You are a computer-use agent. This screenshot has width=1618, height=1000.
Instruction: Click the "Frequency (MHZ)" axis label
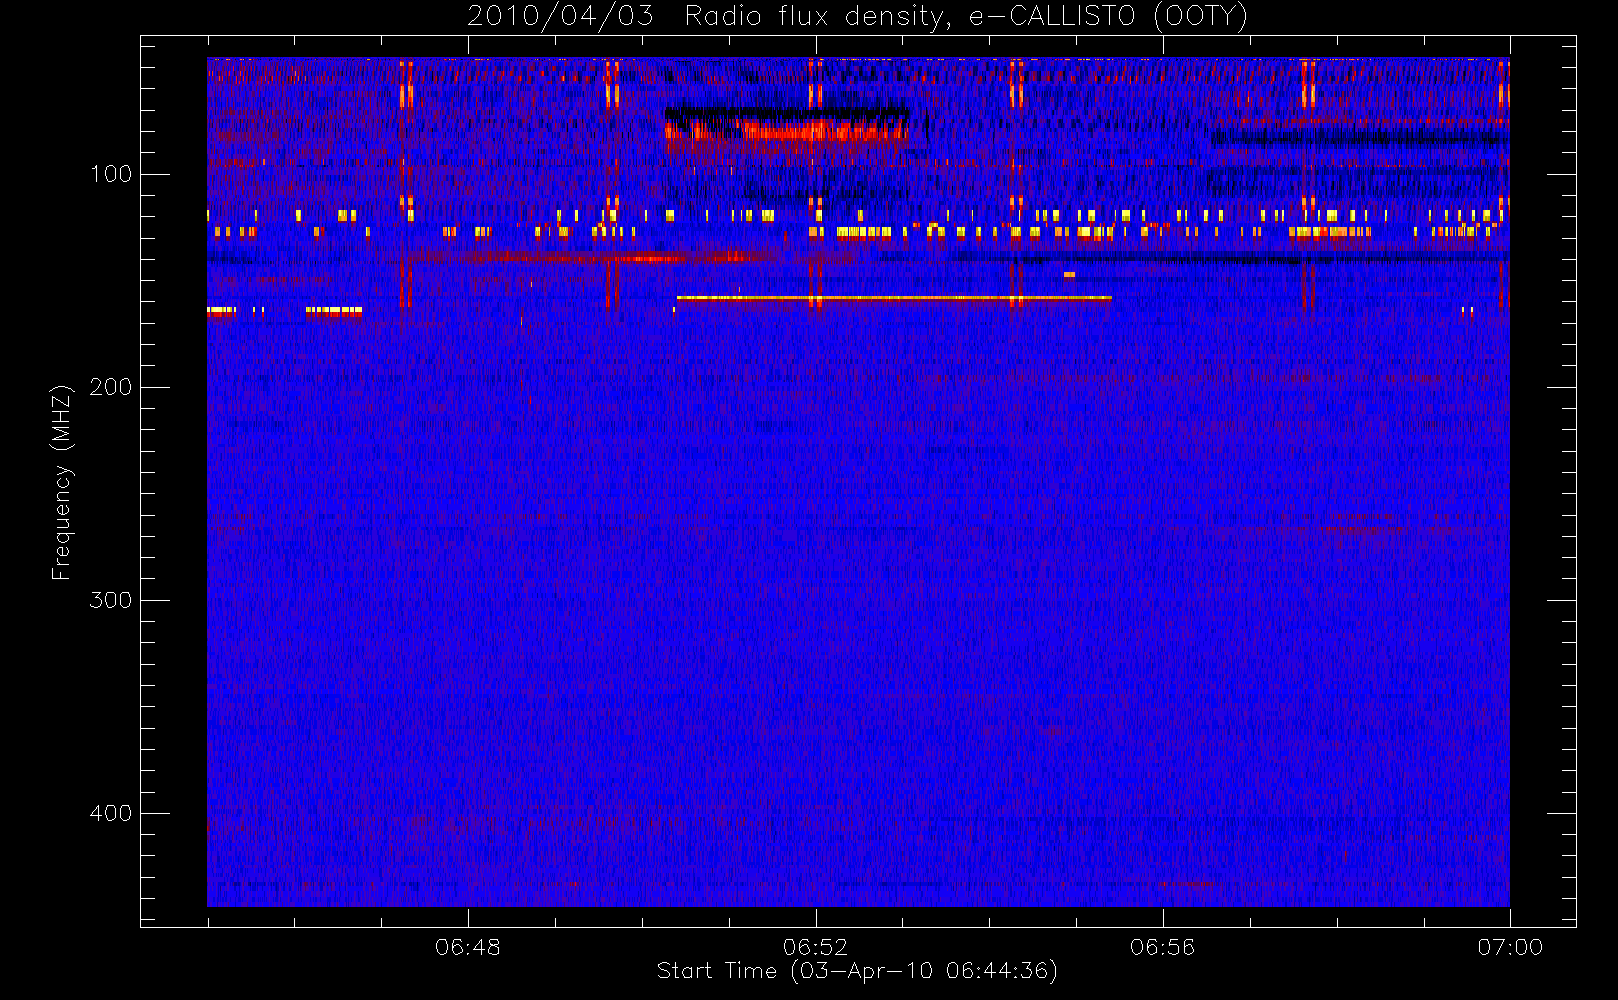click(62, 482)
